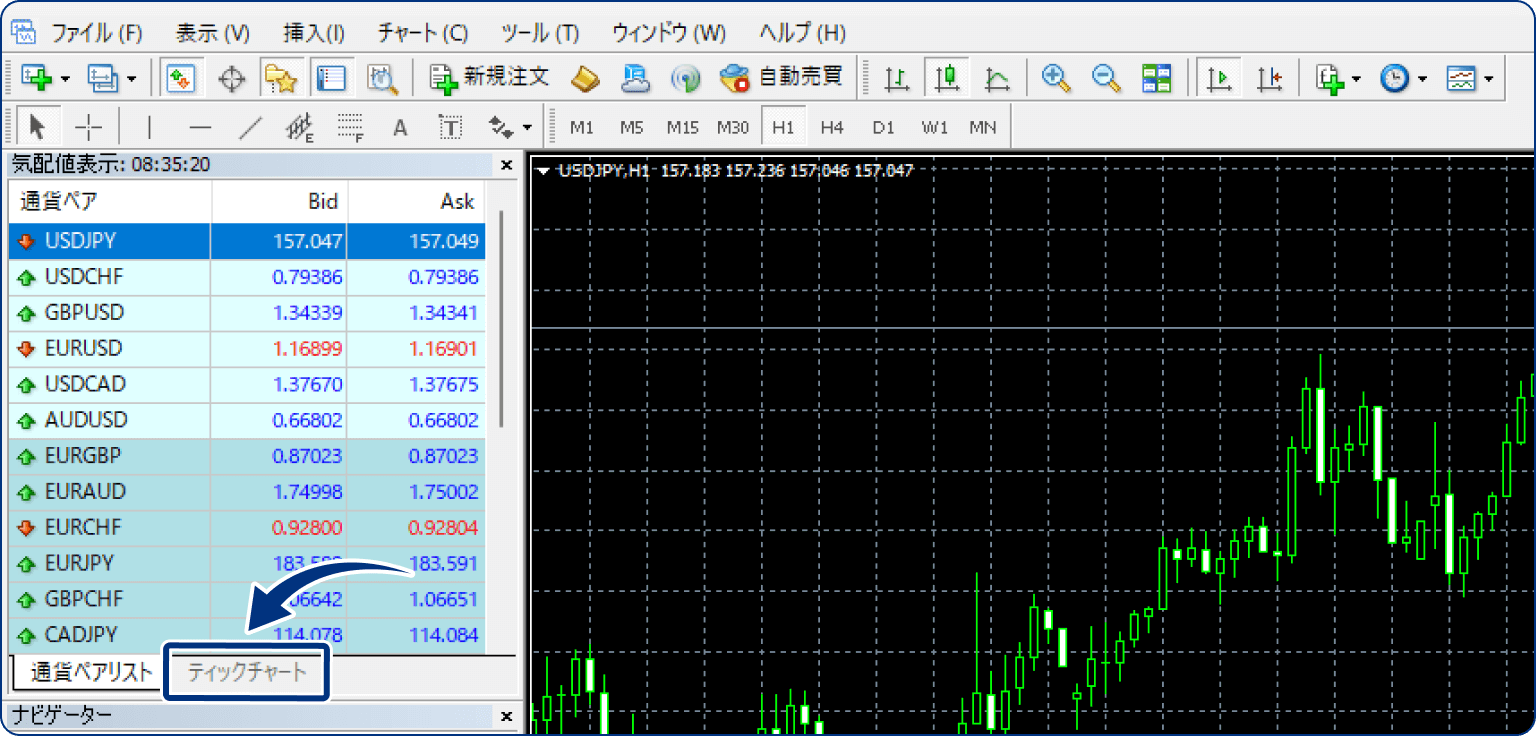Open the チャート (C) menu
This screenshot has width=1536, height=736.
click(422, 33)
